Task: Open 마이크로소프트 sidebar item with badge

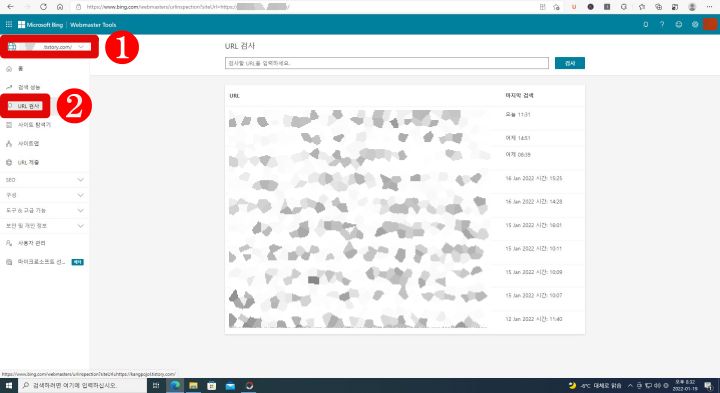Action: [45, 262]
